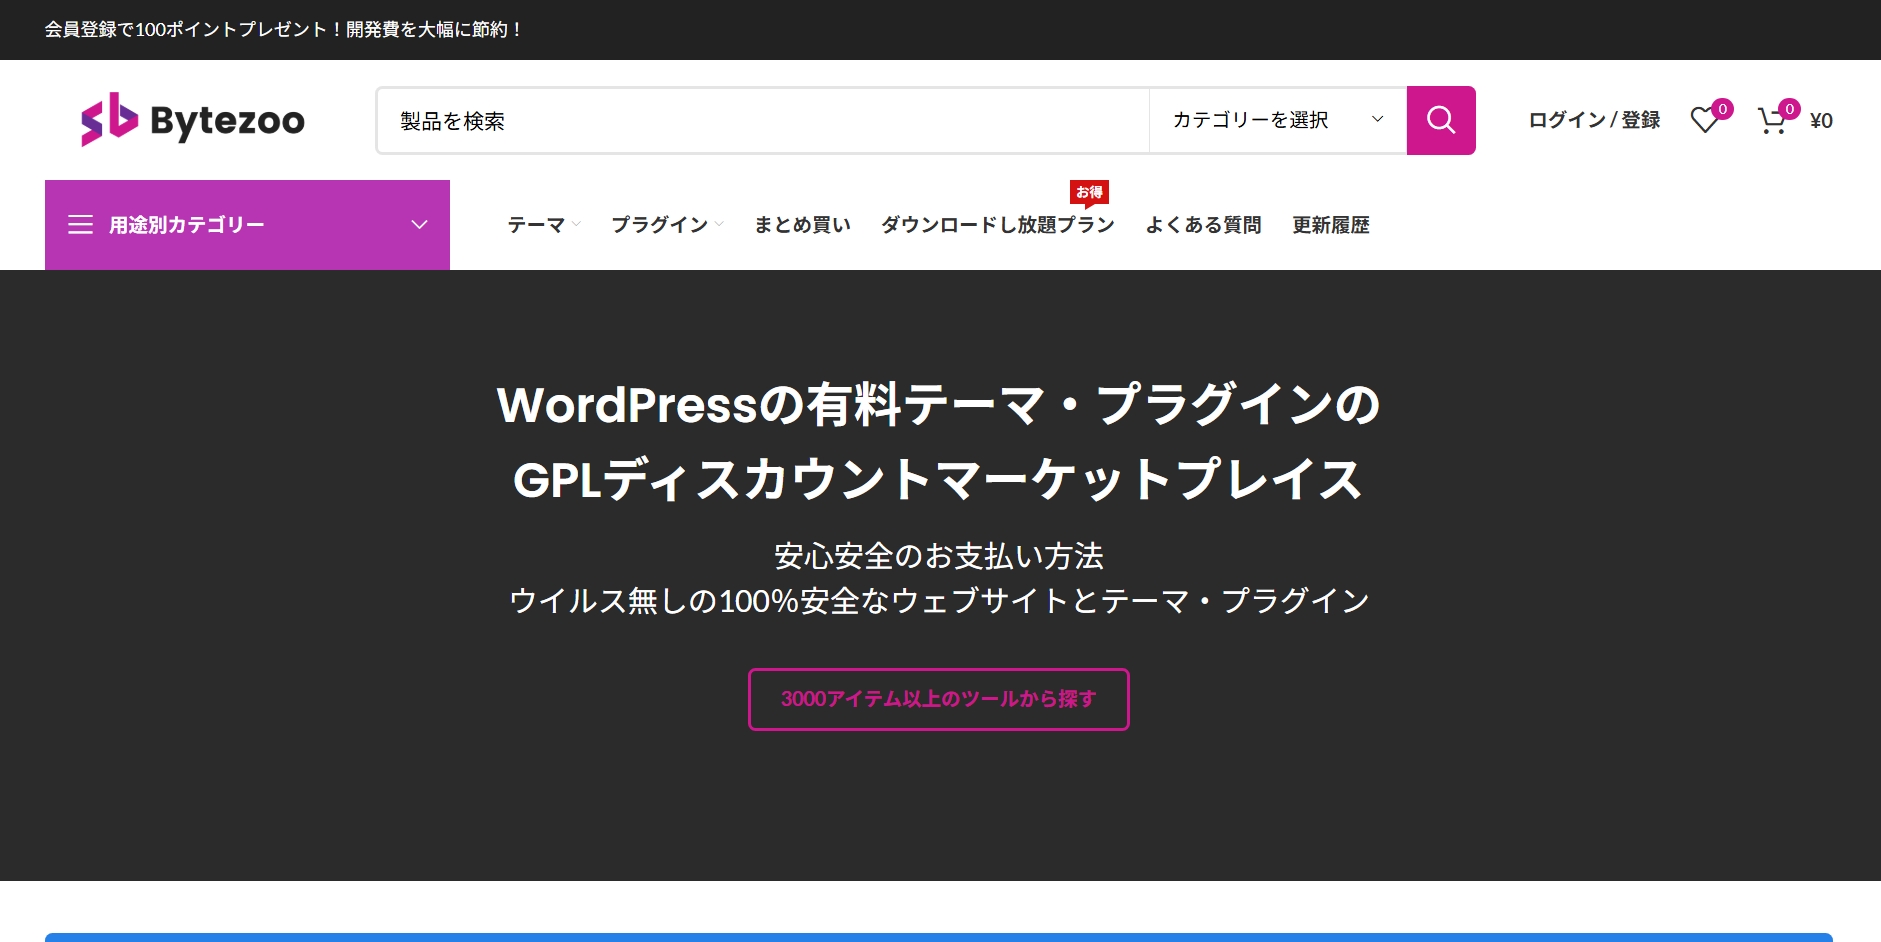Viewport: 1881px width, 942px height.
Task: Expand the 用途別カテゴリー menu chevron
Action: pos(419,225)
